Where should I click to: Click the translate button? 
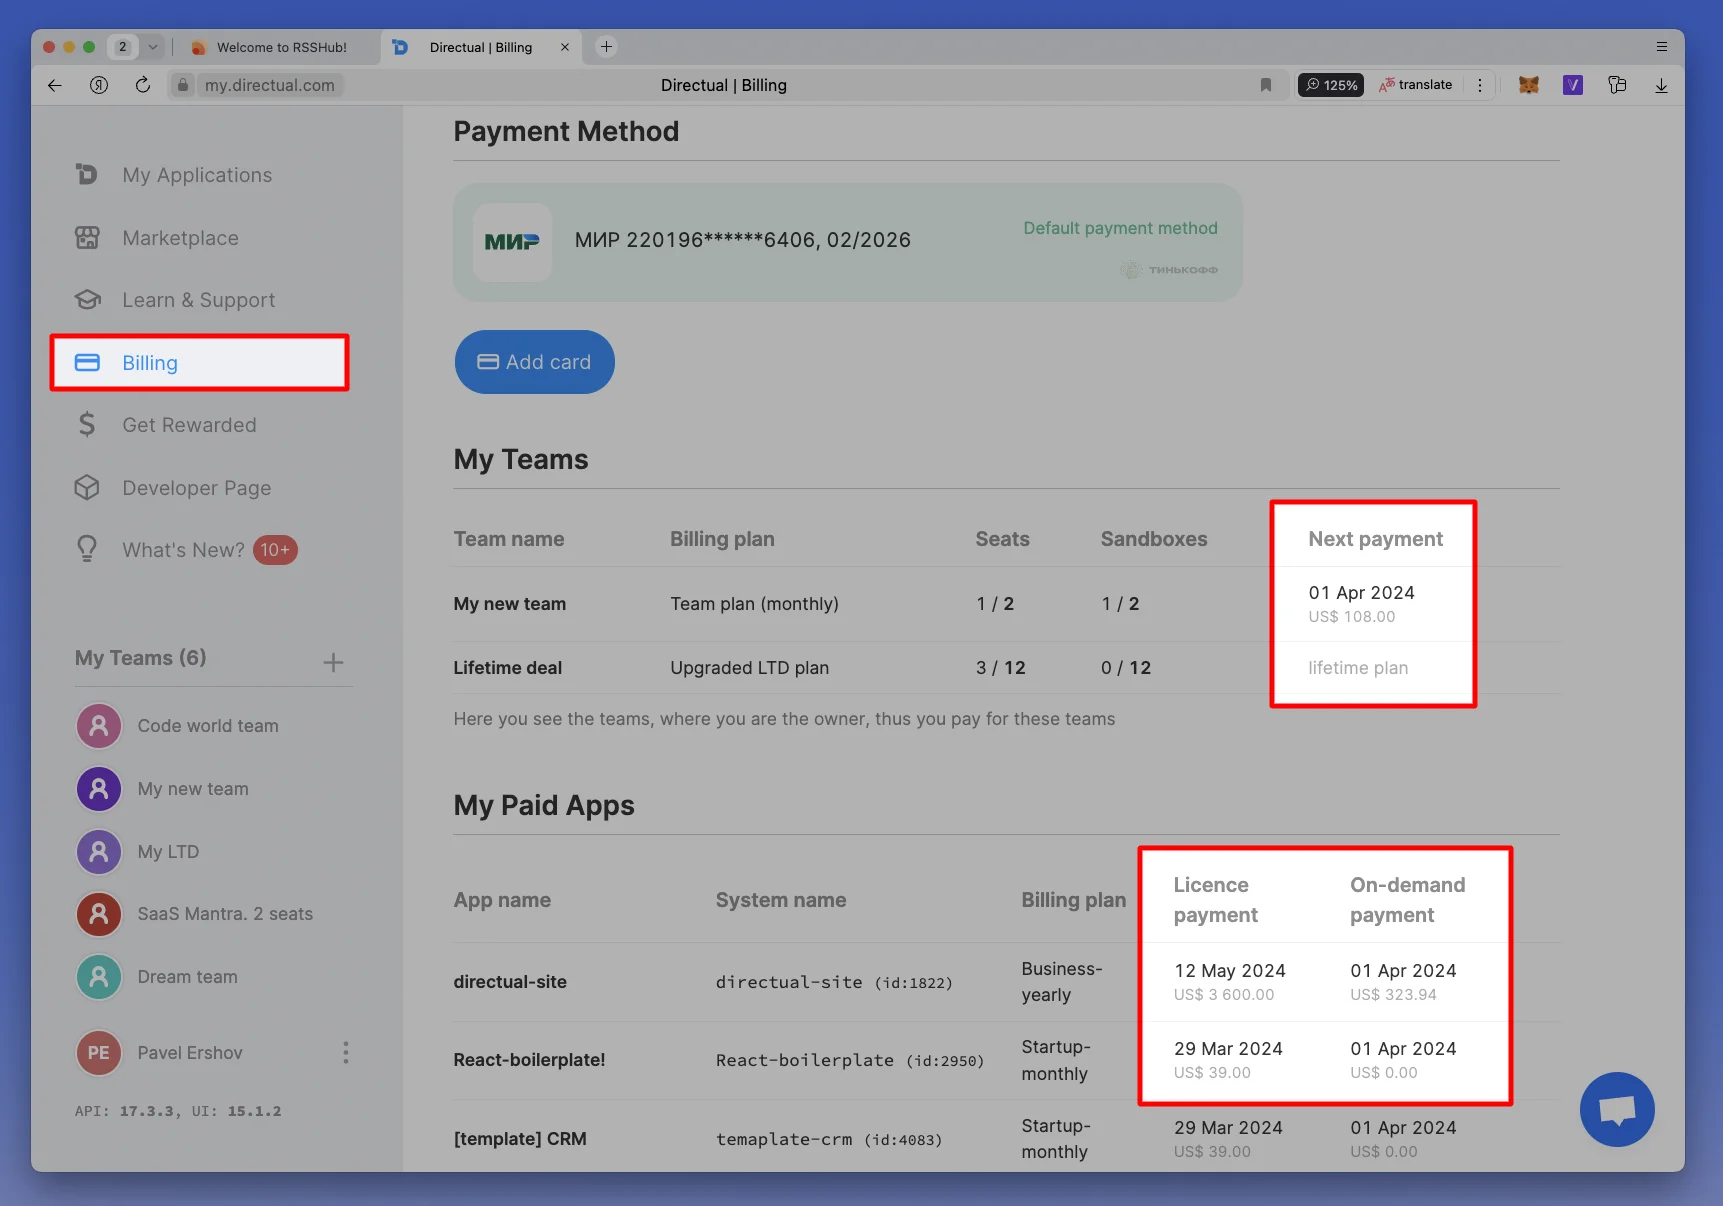[1416, 85]
